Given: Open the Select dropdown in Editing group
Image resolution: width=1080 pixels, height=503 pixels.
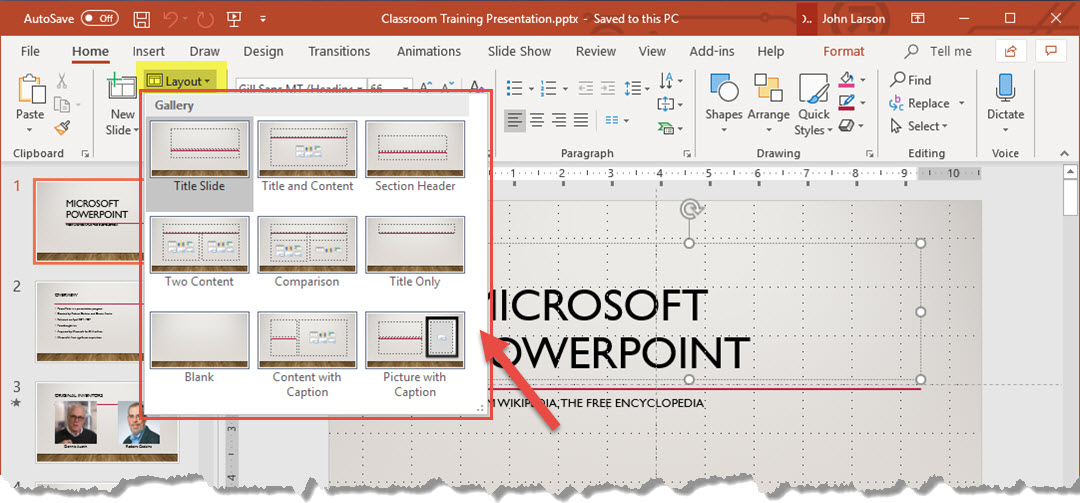Looking at the screenshot, I should coord(926,127).
